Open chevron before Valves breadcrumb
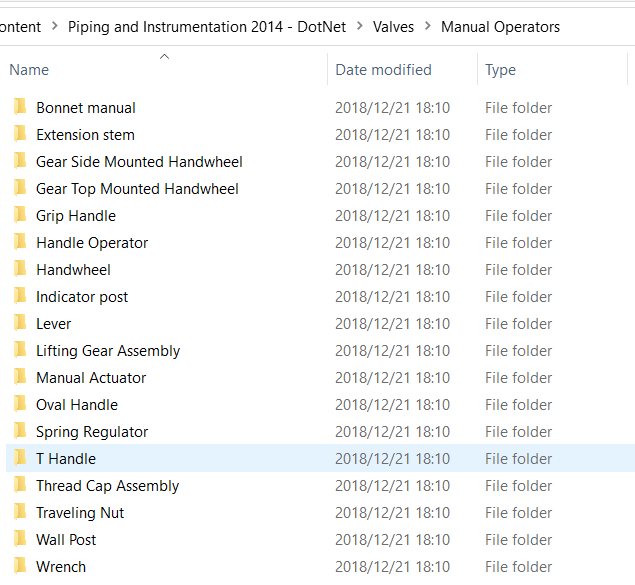Image resolution: width=635 pixels, height=585 pixels. point(360,26)
